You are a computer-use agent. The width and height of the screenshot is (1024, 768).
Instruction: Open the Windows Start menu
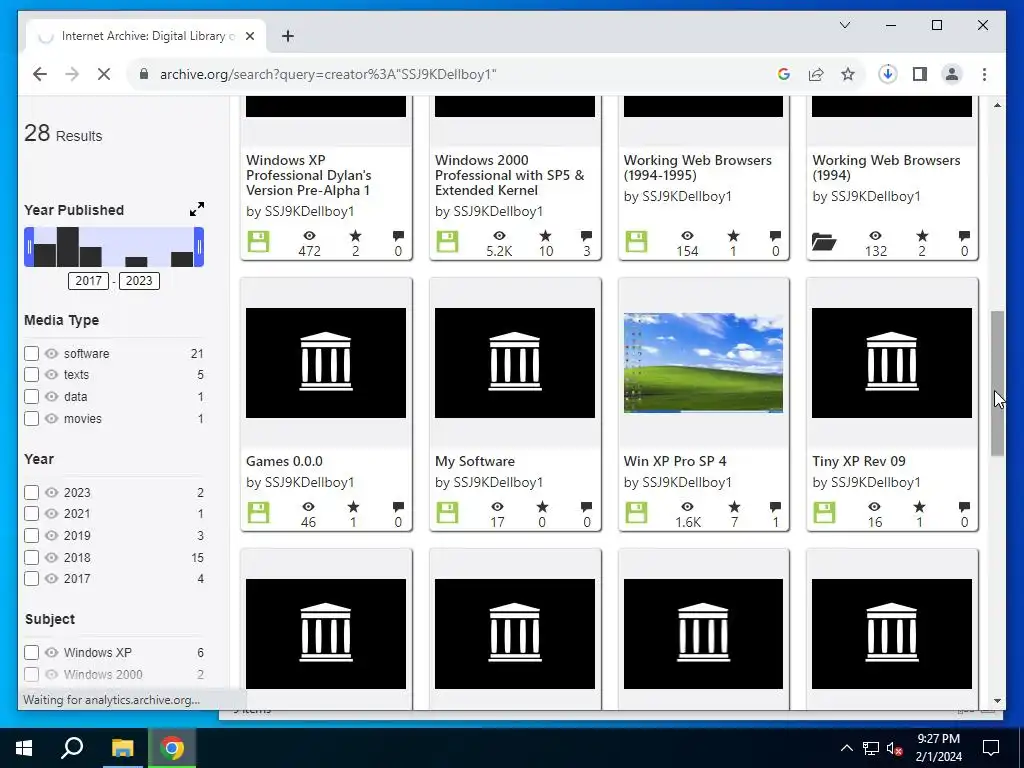(24, 748)
